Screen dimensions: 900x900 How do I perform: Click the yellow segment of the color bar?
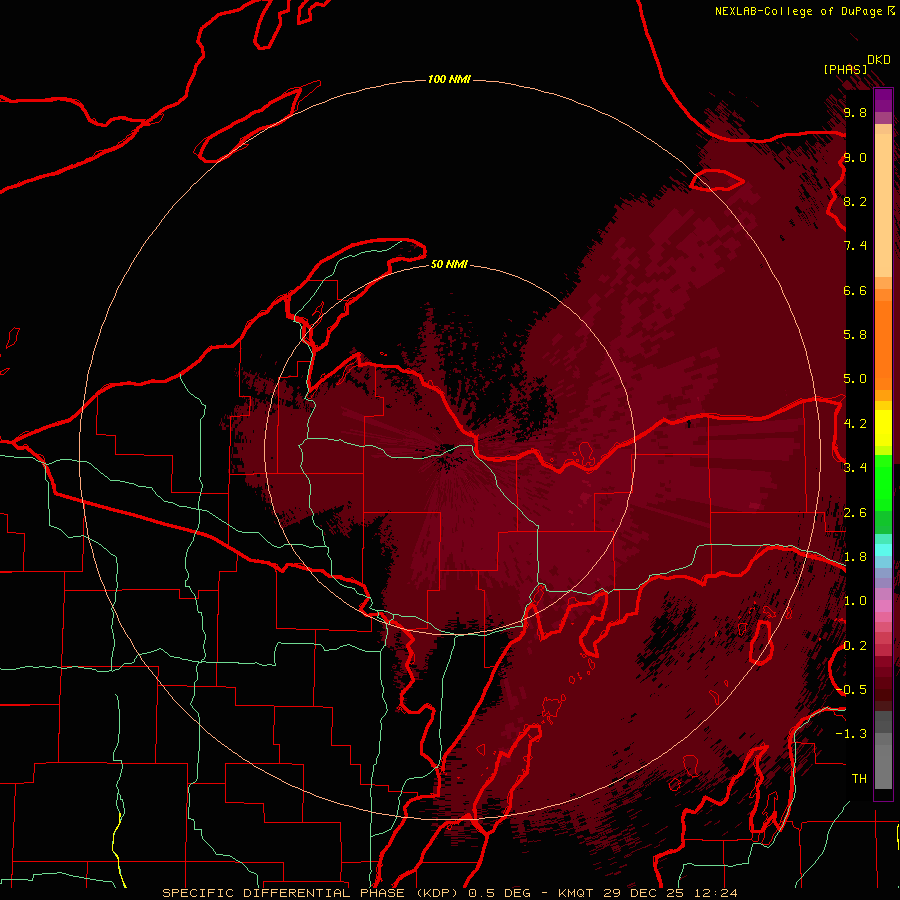click(x=883, y=428)
